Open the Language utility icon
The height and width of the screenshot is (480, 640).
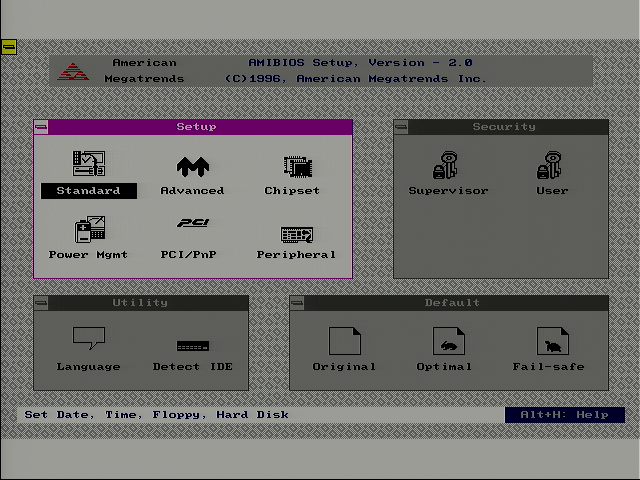point(89,339)
